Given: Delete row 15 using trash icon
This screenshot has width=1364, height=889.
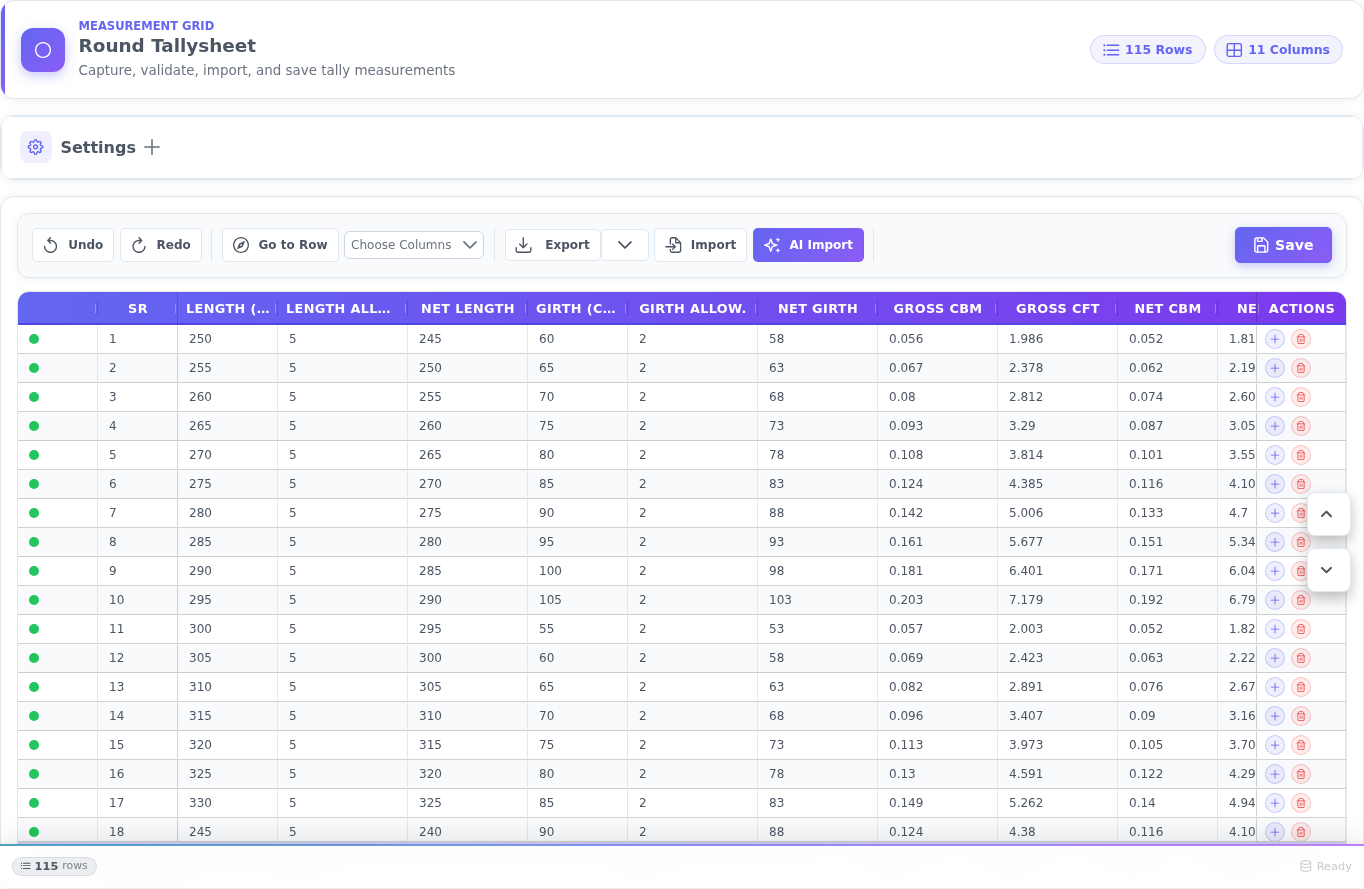Looking at the screenshot, I should pyautogui.click(x=1301, y=745).
